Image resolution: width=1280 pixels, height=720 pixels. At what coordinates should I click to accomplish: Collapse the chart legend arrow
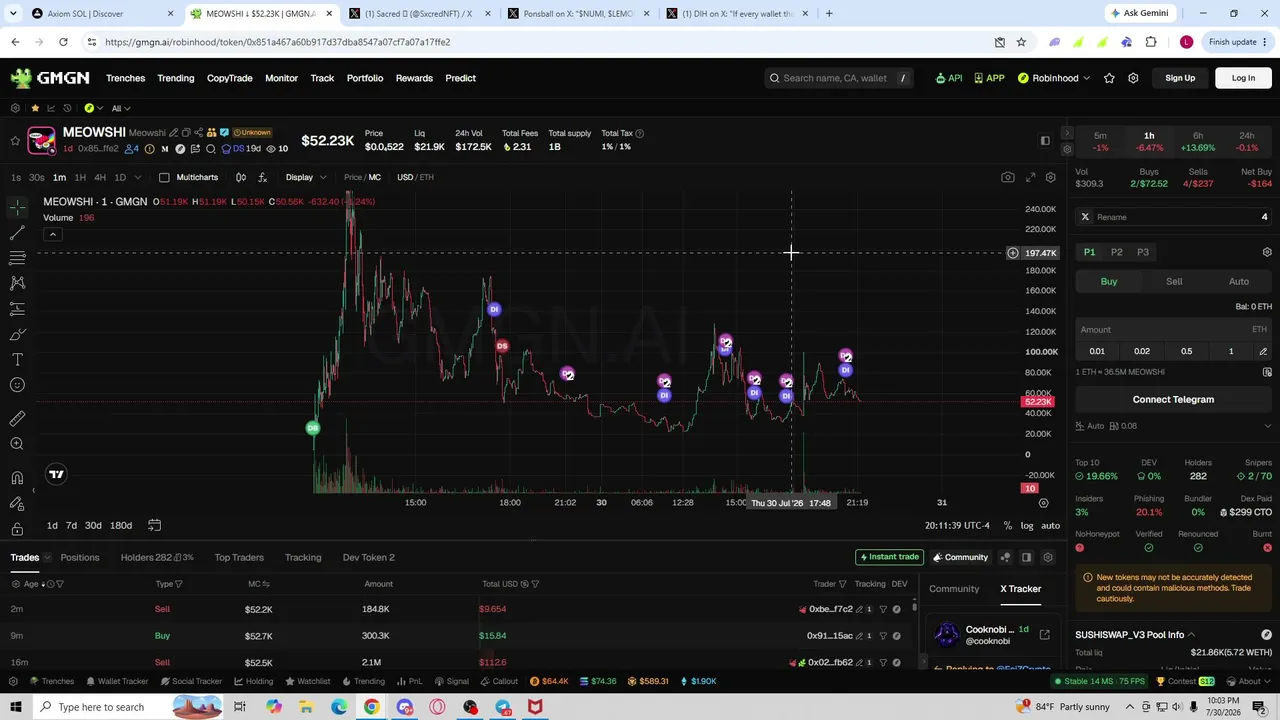click(x=52, y=234)
